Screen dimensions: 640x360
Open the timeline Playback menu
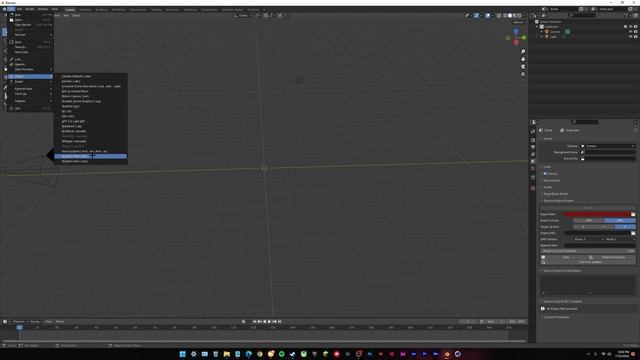click(x=19, y=322)
